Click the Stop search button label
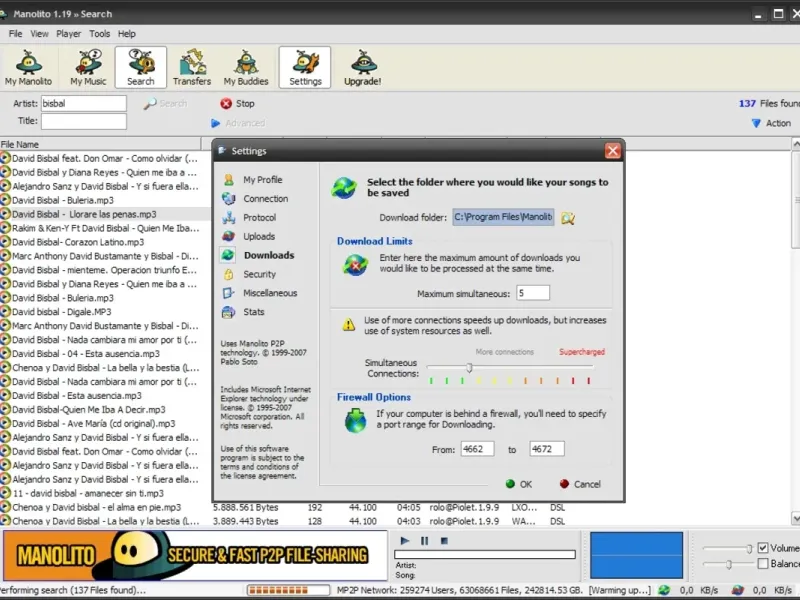 pyautogui.click(x=245, y=104)
